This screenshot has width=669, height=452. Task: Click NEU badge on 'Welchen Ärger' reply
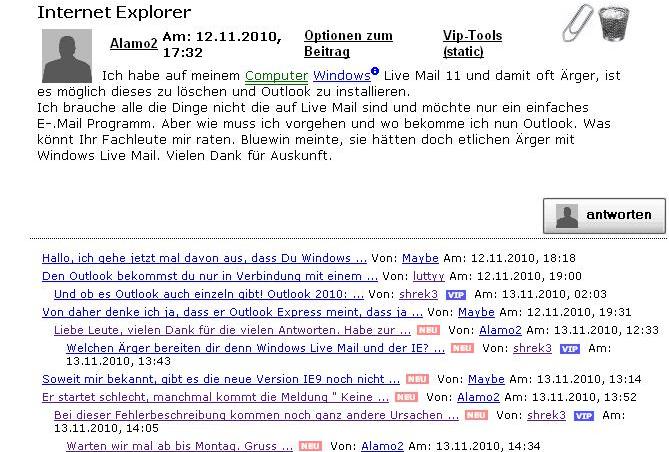coord(462,348)
